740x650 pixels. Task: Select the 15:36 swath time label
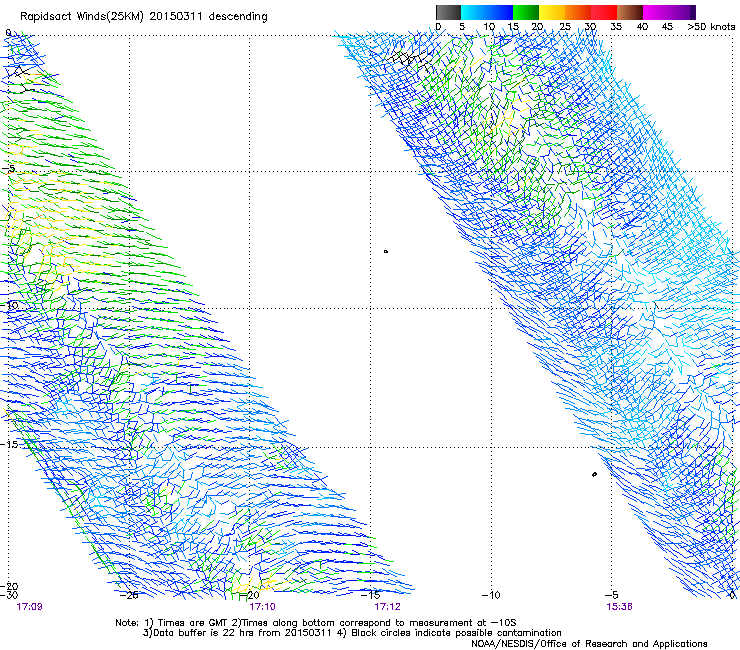pyautogui.click(x=619, y=606)
